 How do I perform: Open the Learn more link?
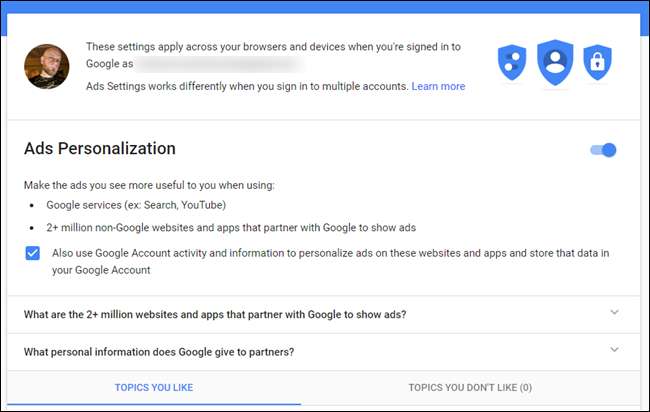[438, 87]
